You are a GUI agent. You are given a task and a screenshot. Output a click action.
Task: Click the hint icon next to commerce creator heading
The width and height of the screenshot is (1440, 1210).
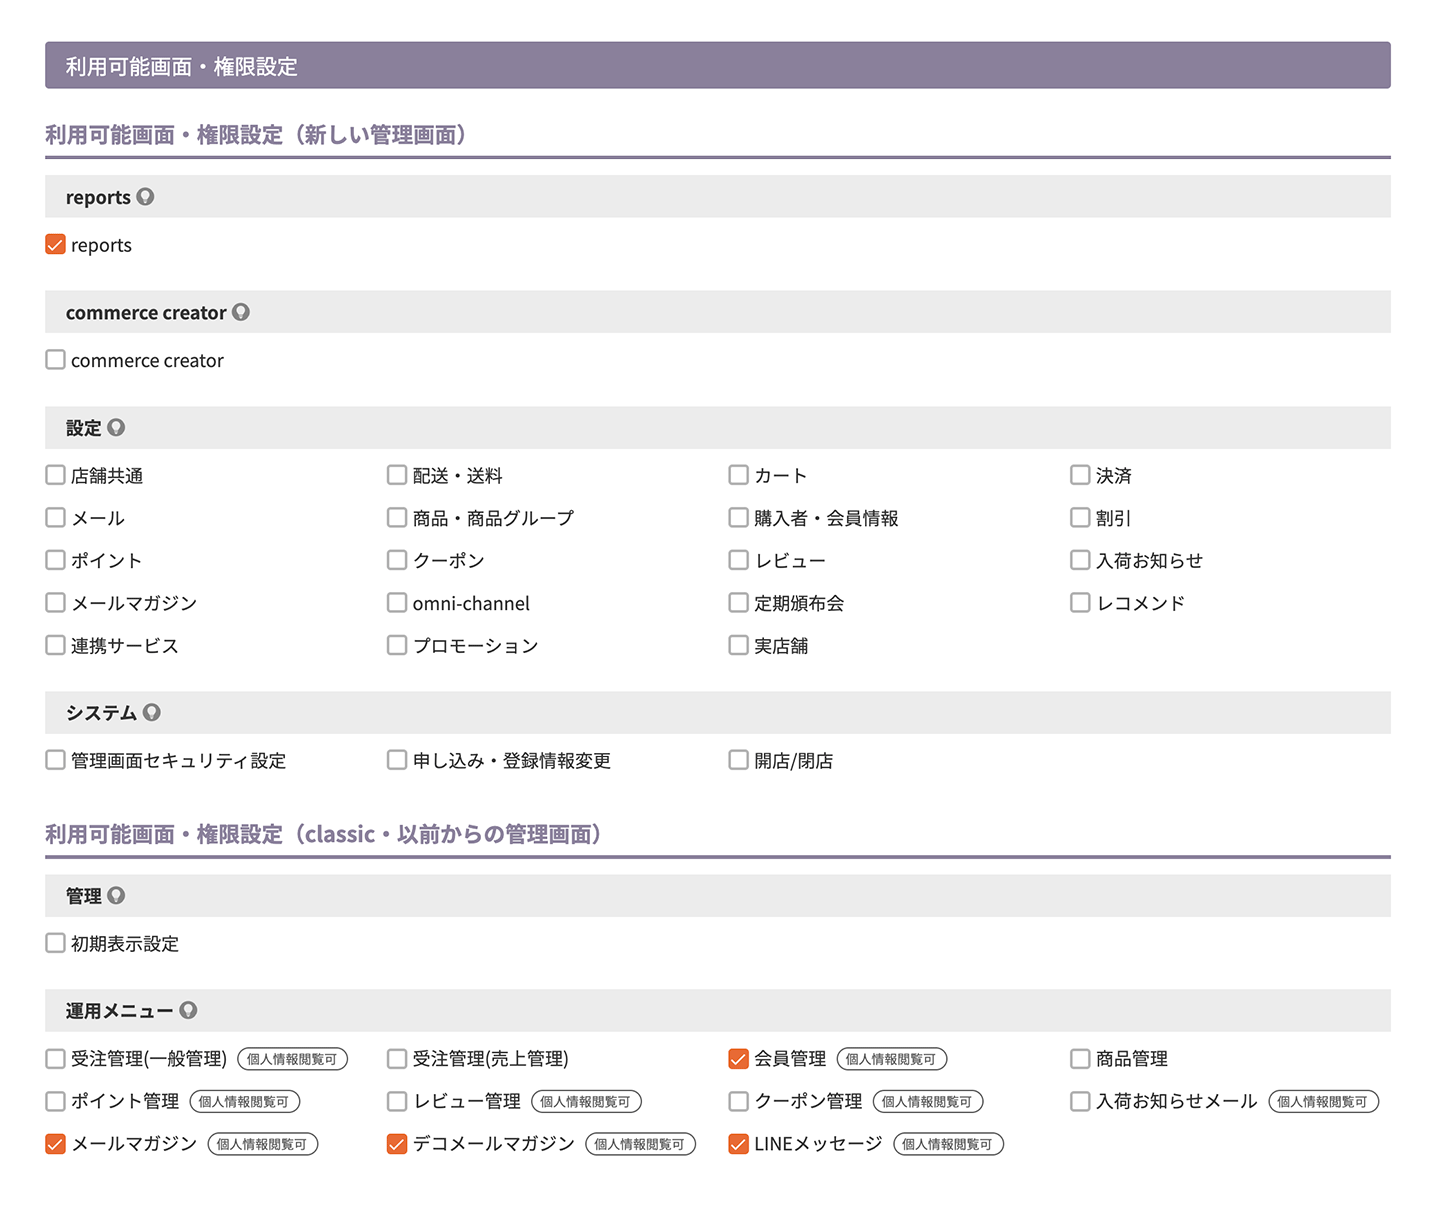click(x=241, y=312)
